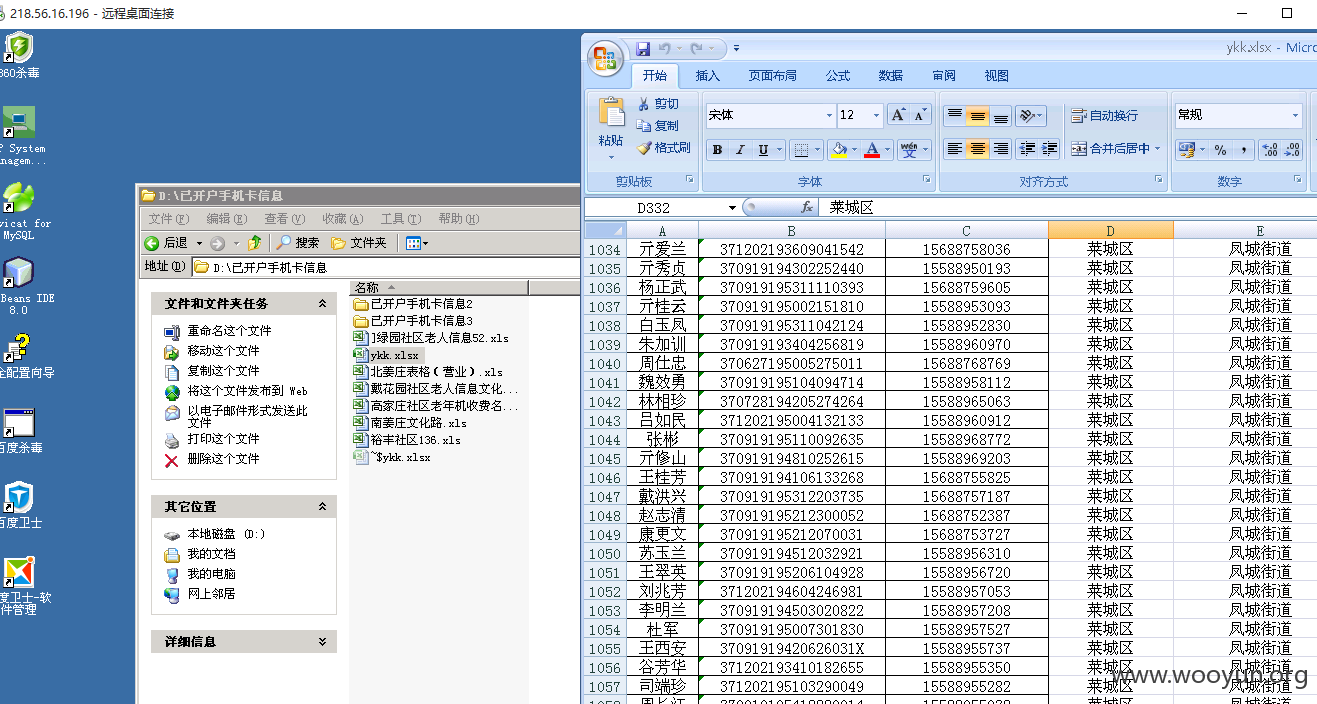1317x704 pixels.
Task: Open fill color dropdown arrow
Action: click(x=854, y=150)
